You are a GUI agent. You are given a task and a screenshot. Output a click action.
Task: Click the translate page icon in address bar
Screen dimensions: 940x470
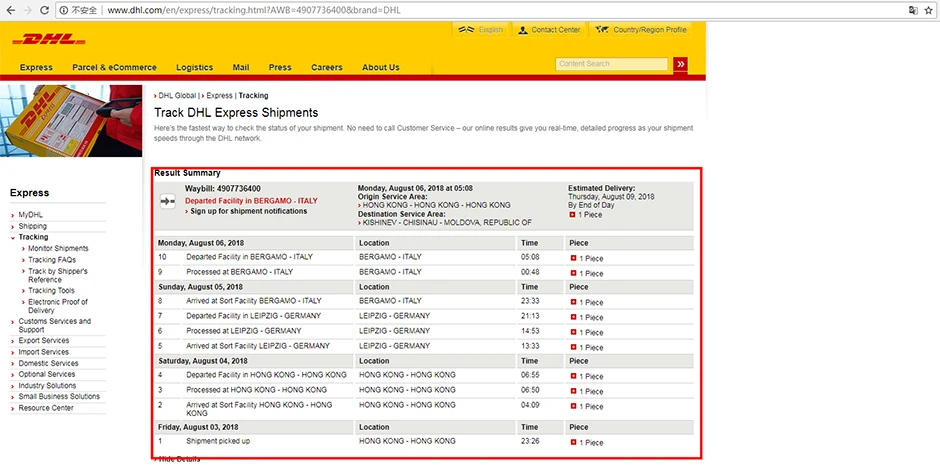pyautogui.click(x=912, y=10)
